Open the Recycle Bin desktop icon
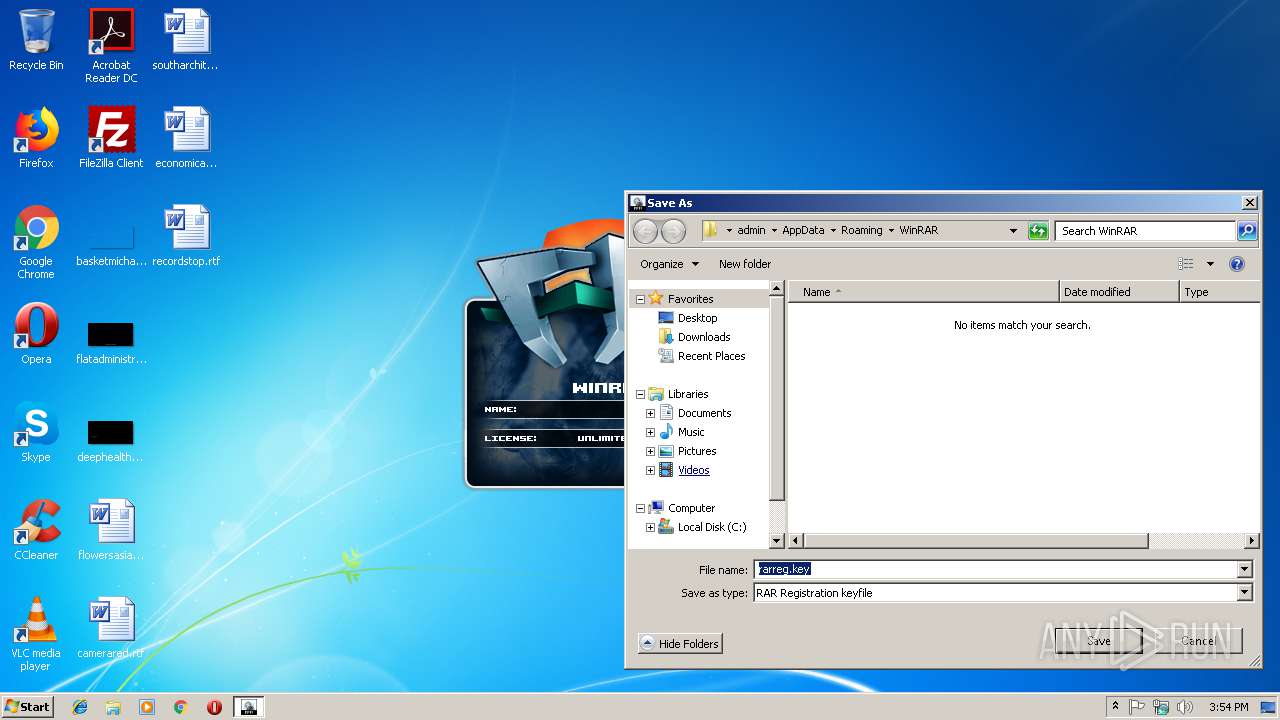The width and height of the screenshot is (1280, 720). pos(36,40)
